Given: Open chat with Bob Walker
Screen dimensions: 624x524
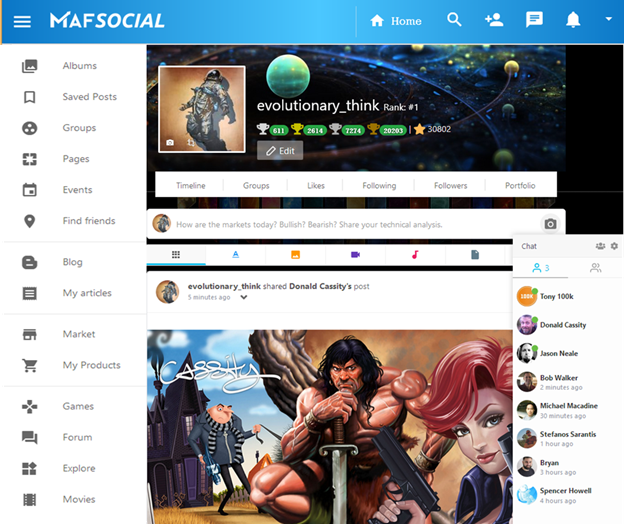Looking at the screenshot, I should (567, 382).
